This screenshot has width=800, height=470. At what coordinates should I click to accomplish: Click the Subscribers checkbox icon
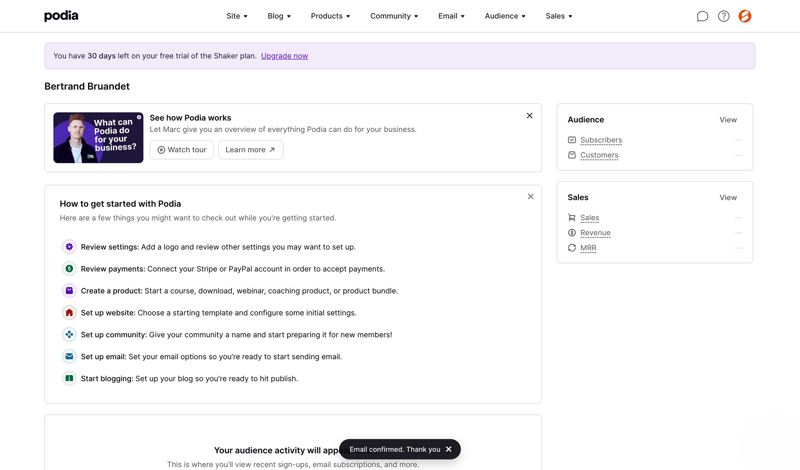click(x=571, y=140)
